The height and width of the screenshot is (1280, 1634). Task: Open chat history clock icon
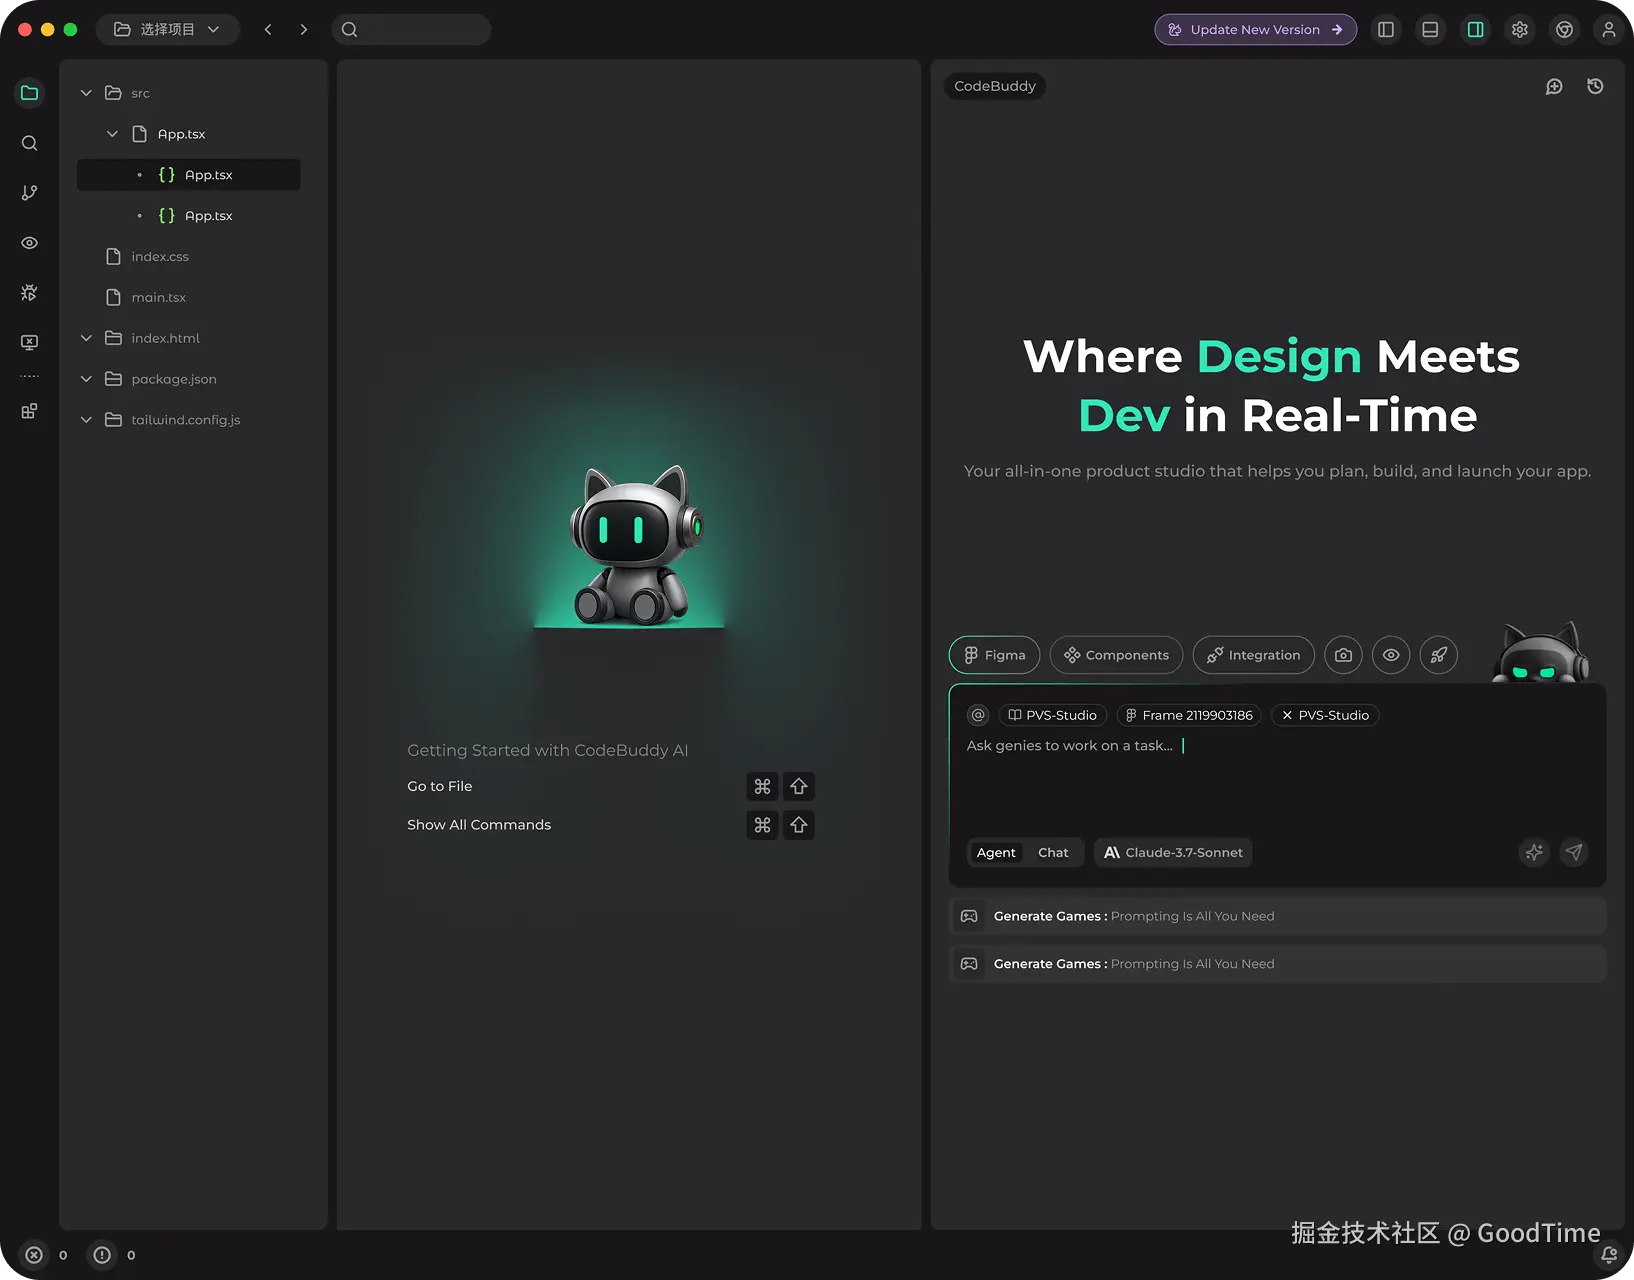(1596, 87)
